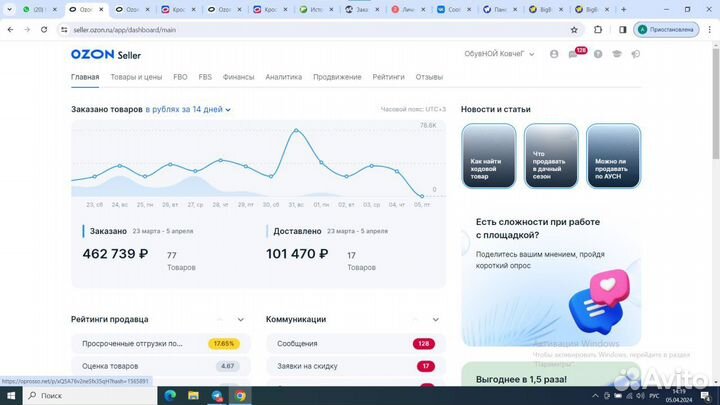
Task: Open Chrome side panel icon
Action: pos(622,30)
